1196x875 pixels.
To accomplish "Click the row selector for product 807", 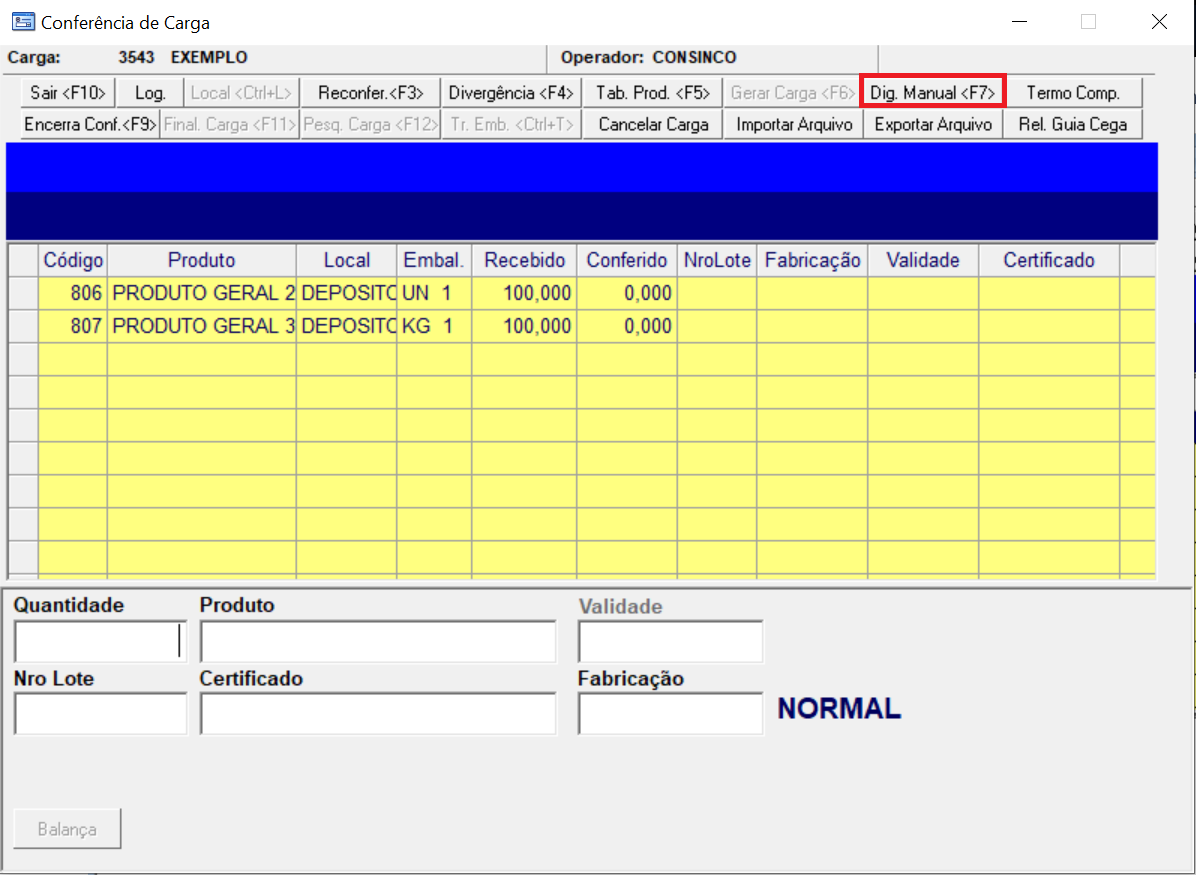I will pos(24,326).
